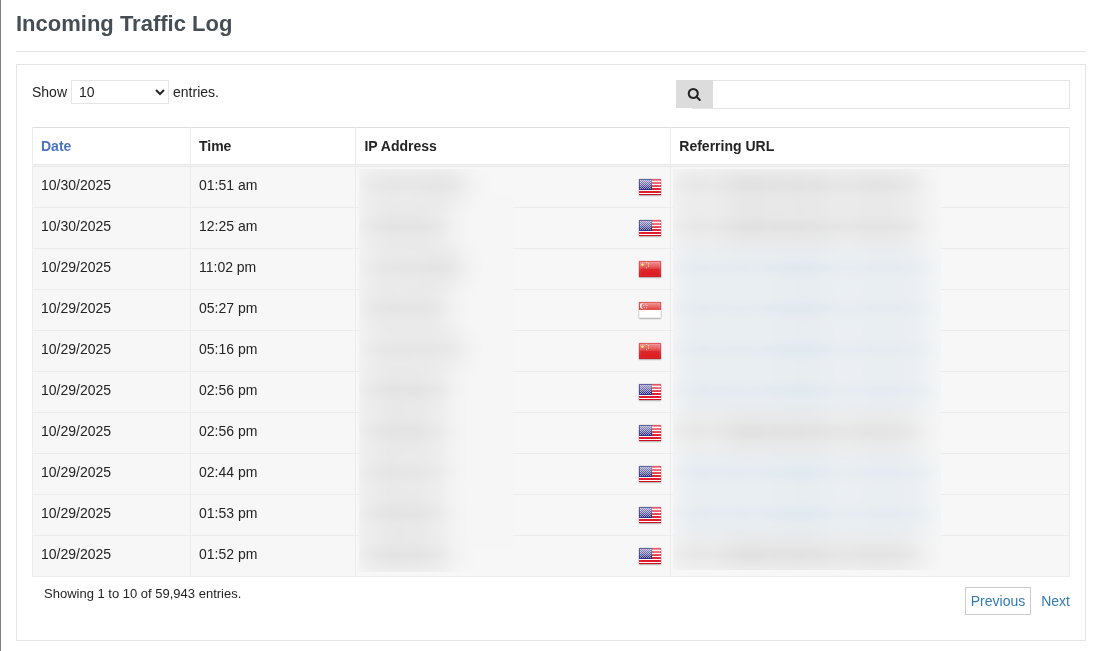Click the Previous pagination button

[997, 600]
